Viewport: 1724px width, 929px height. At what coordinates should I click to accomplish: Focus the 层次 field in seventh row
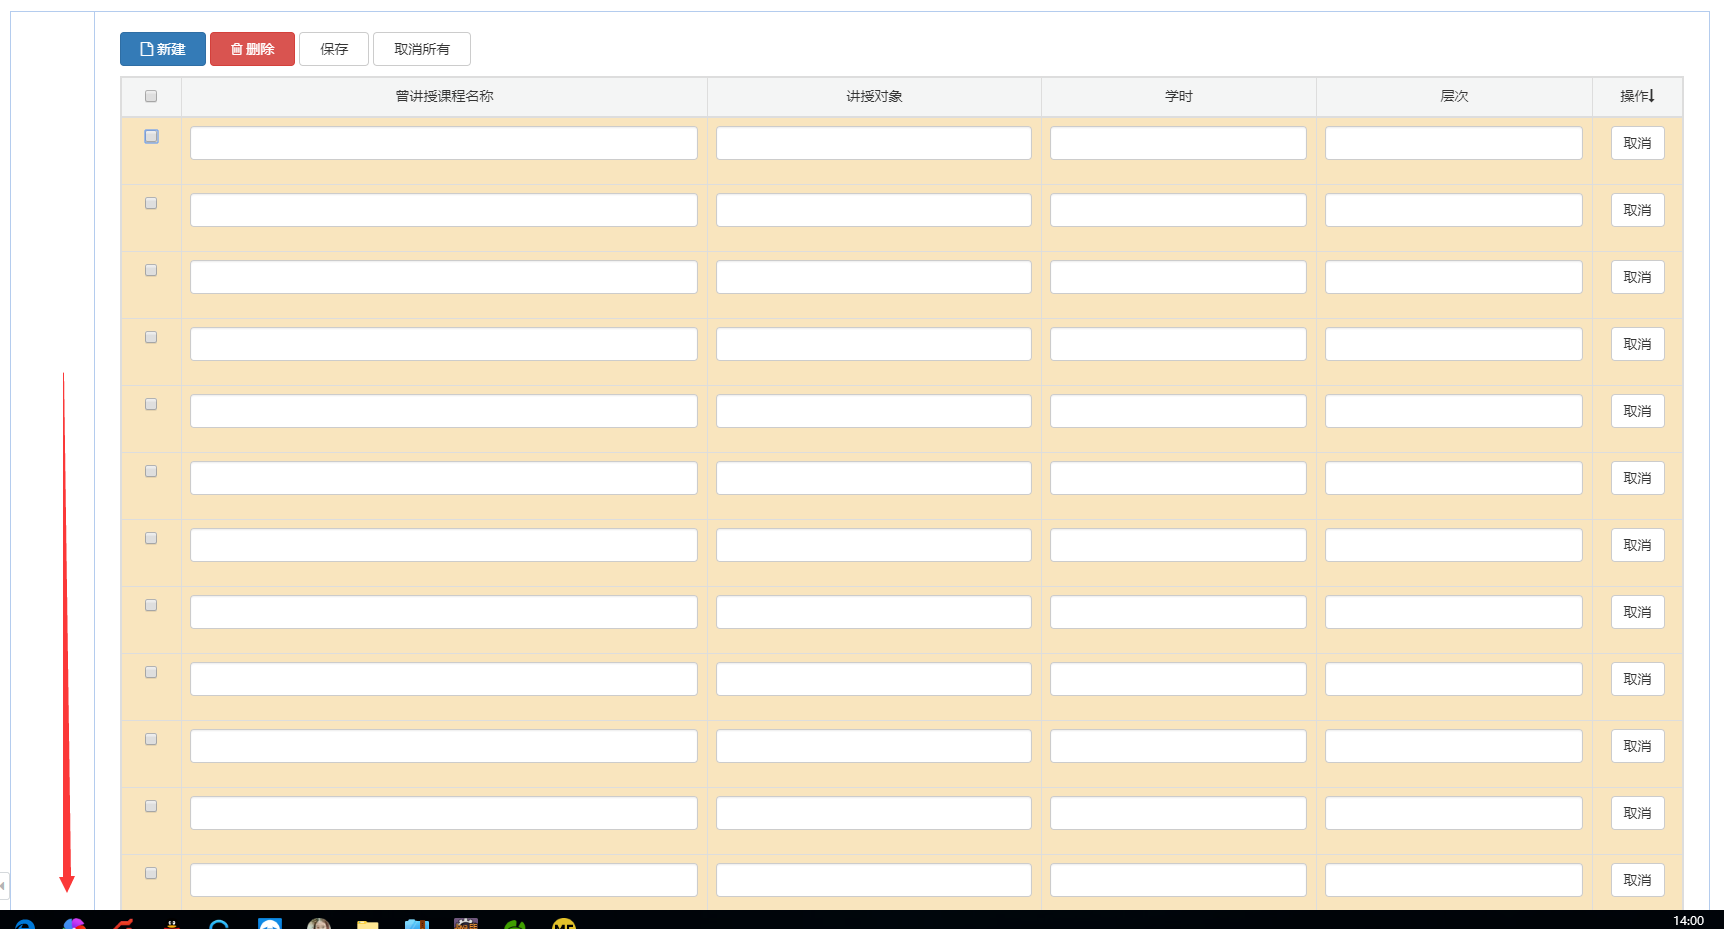point(1454,545)
